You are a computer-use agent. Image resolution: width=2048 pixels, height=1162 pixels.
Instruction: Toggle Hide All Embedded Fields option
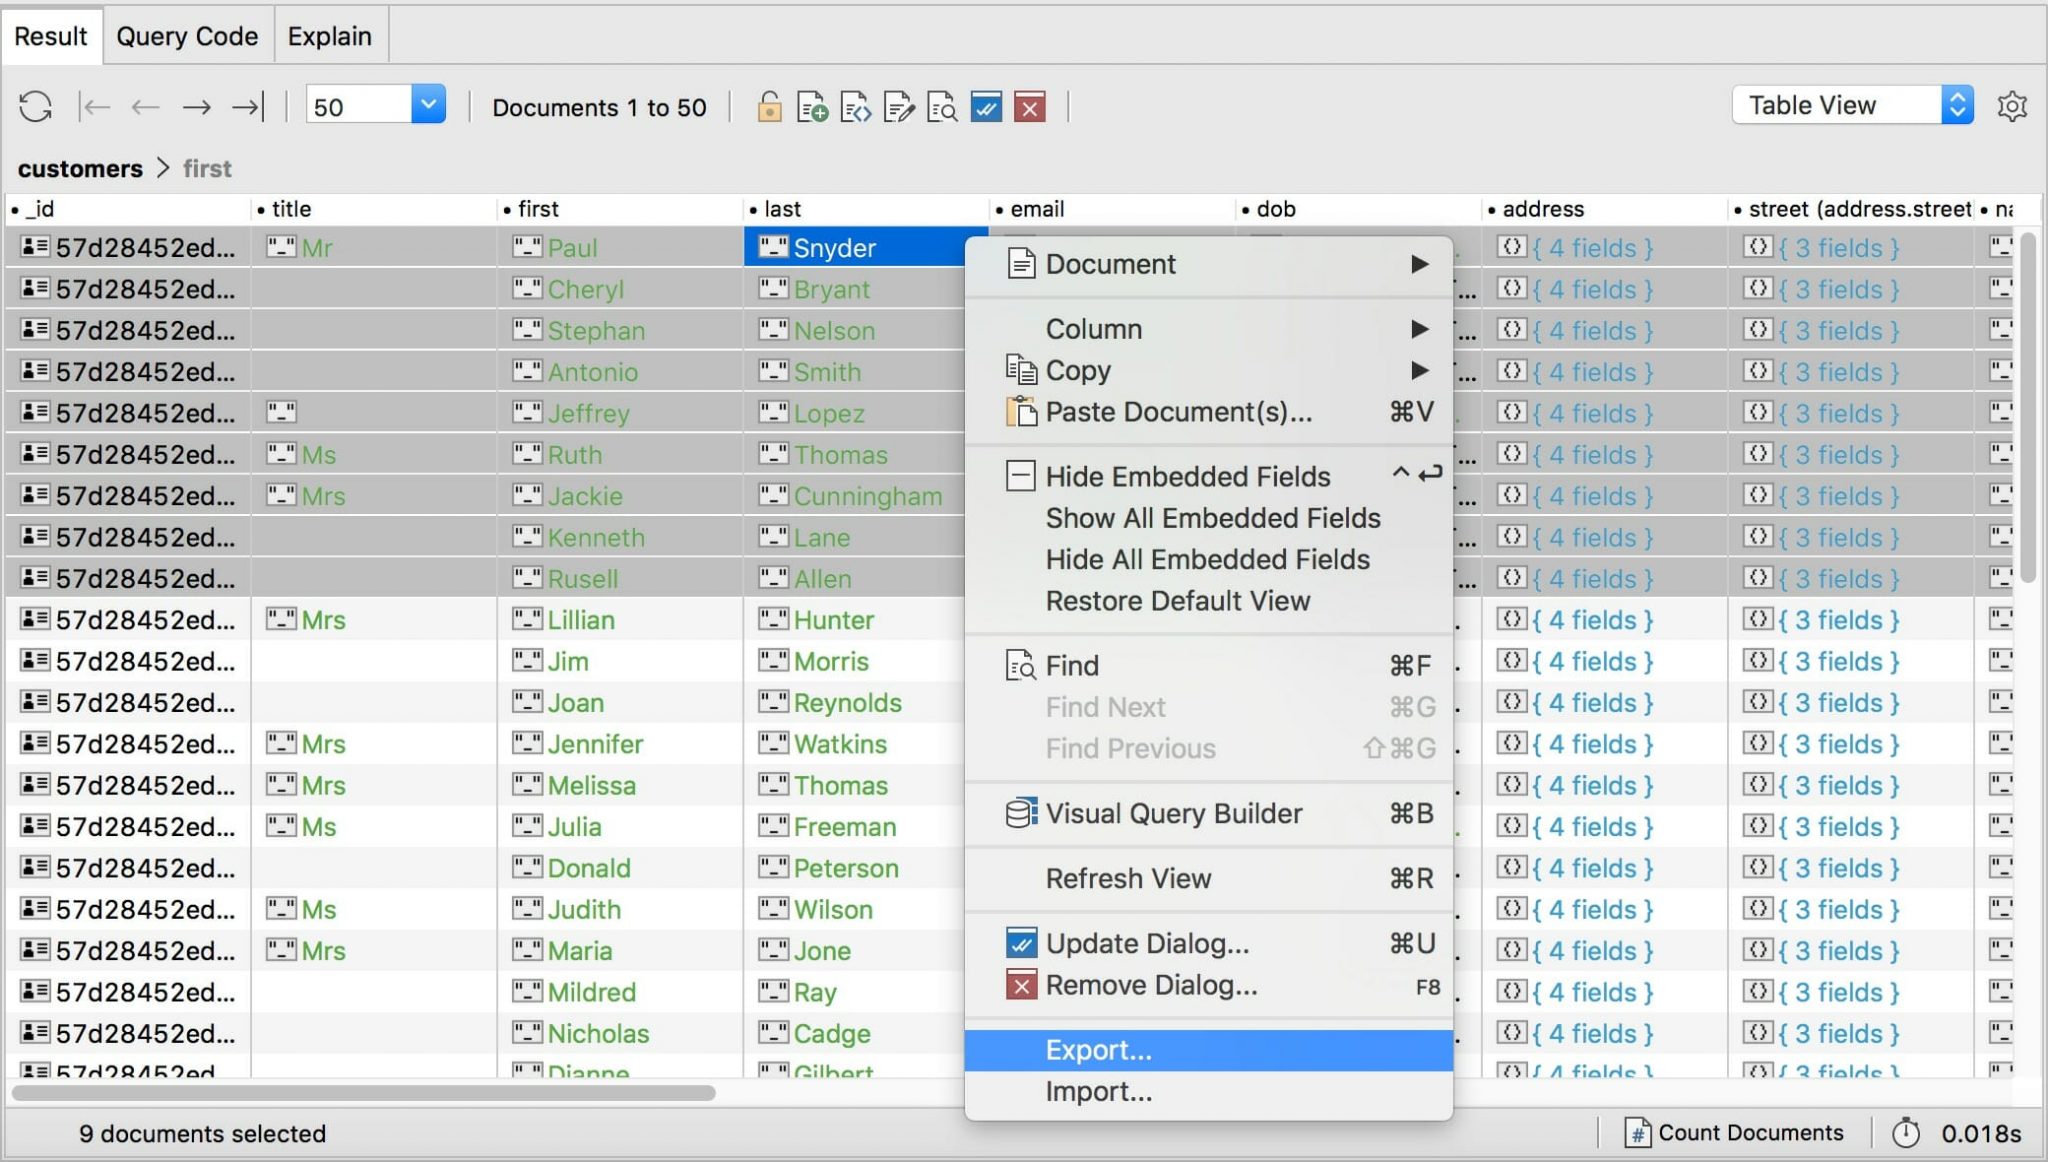point(1207,558)
